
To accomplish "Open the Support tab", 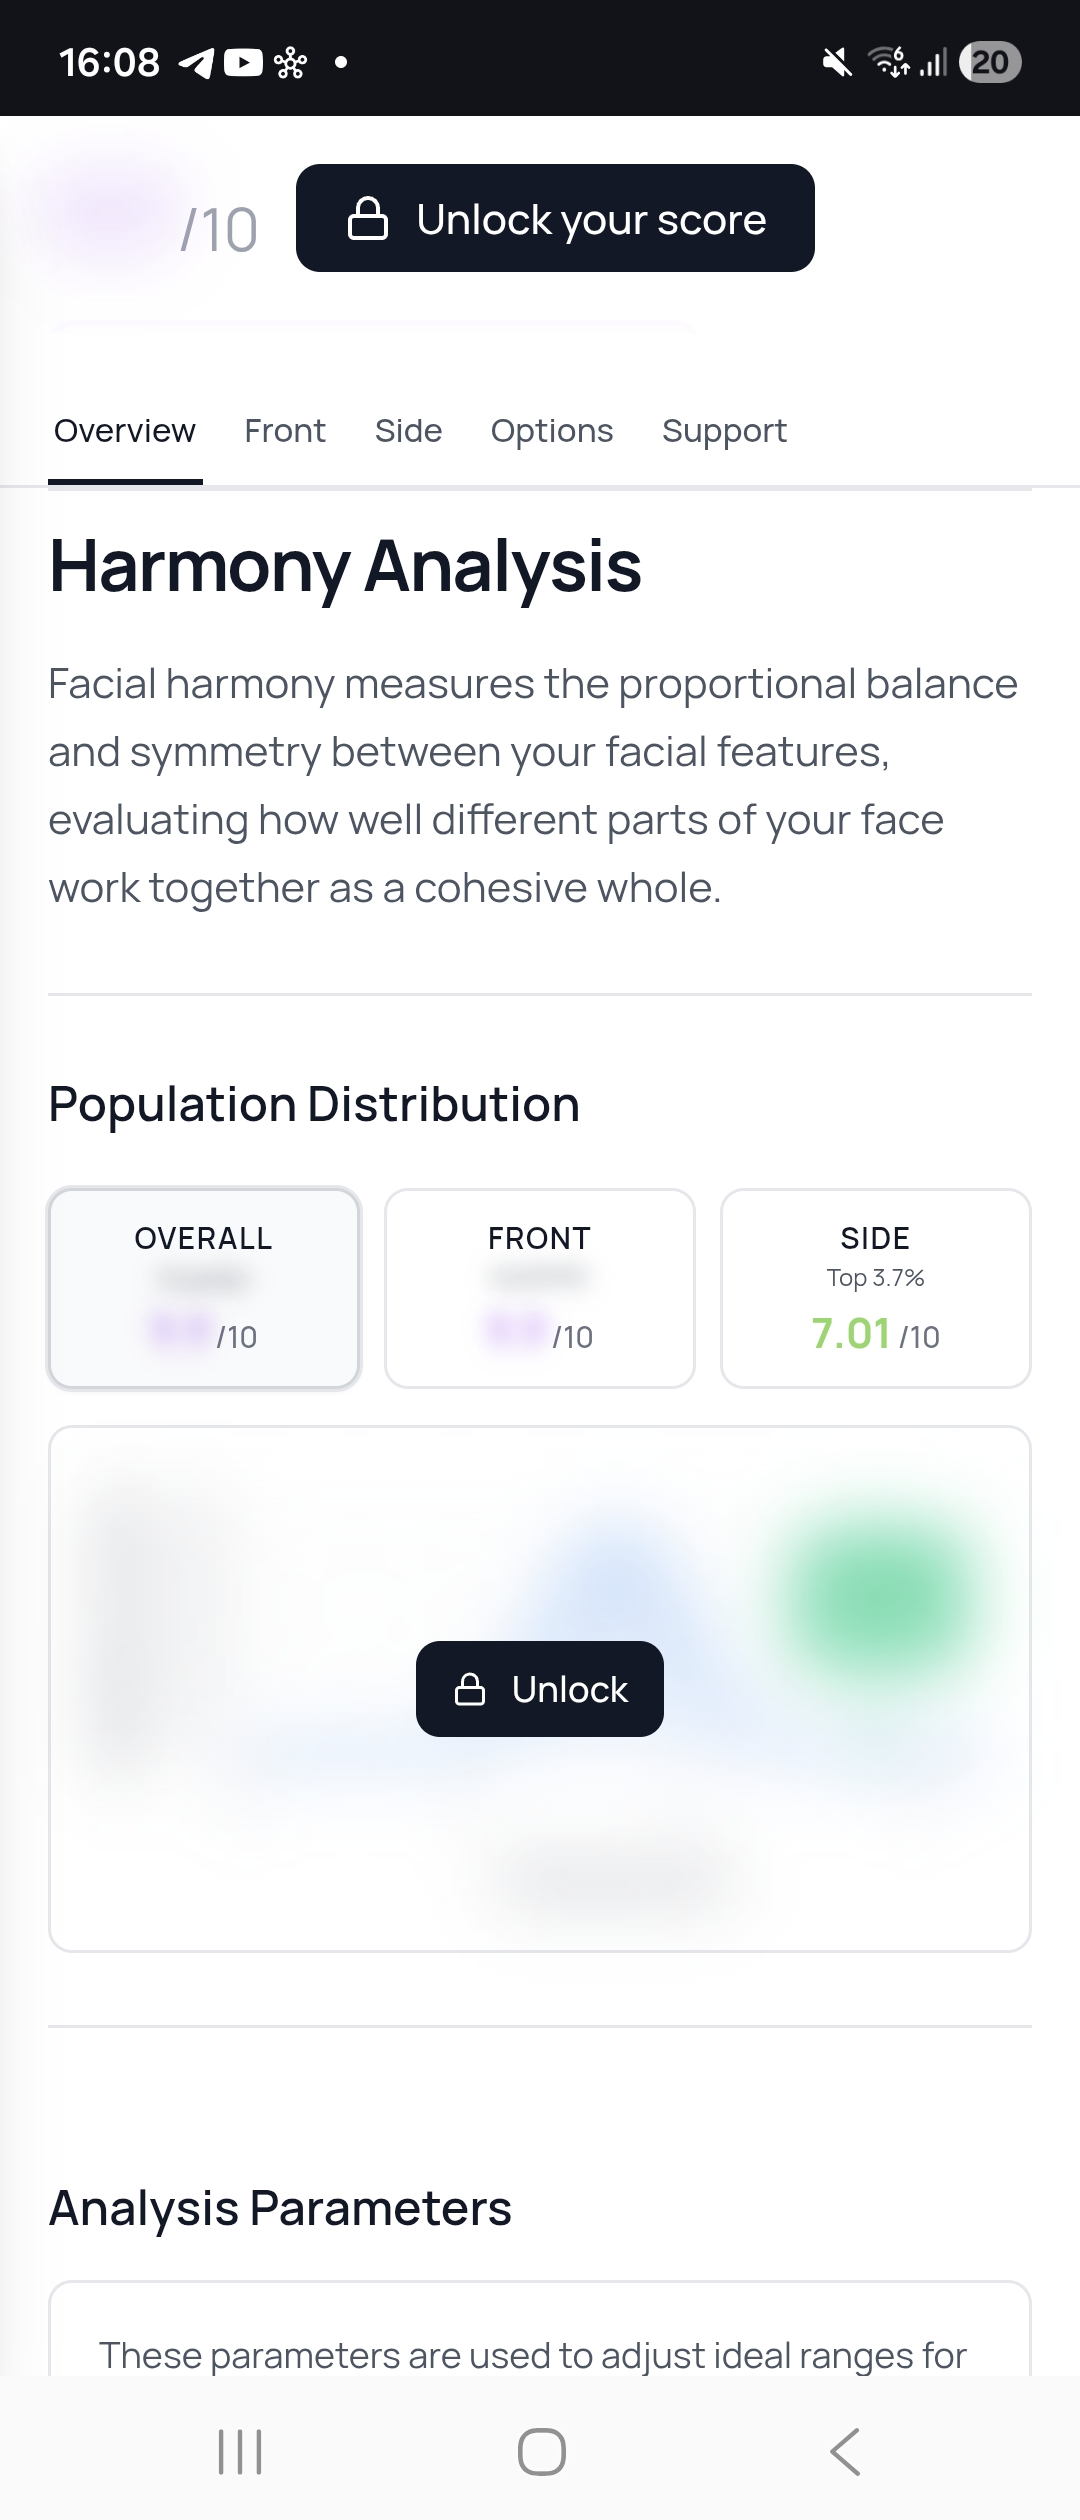I will tap(724, 431).
